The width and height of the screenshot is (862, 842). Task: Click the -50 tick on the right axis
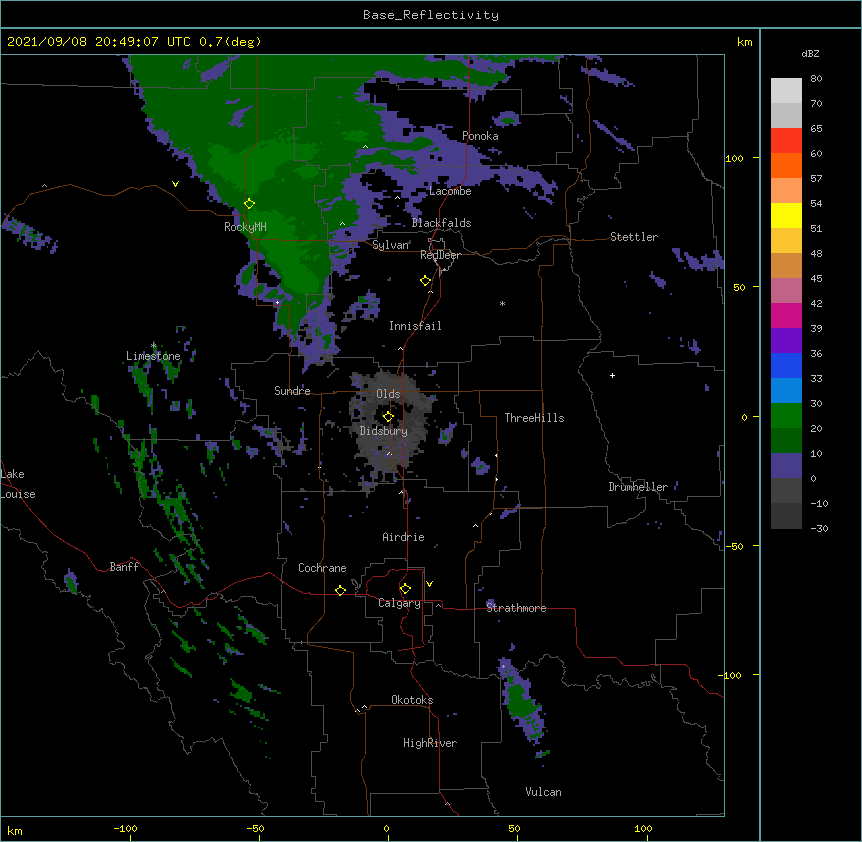pos(734,546)
